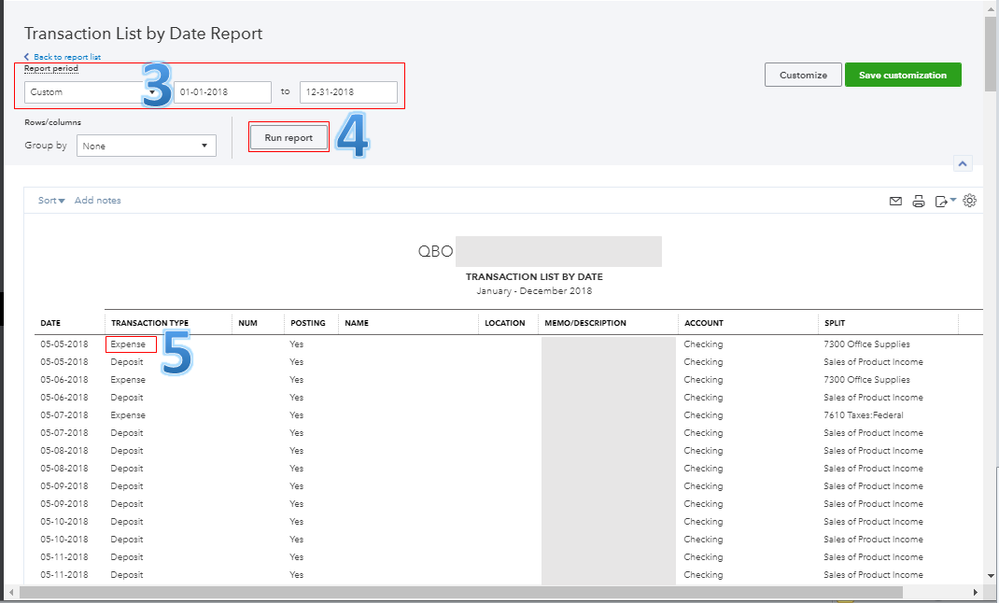Open the first Expense transaction dated 05-05-2018

point(128,344)
